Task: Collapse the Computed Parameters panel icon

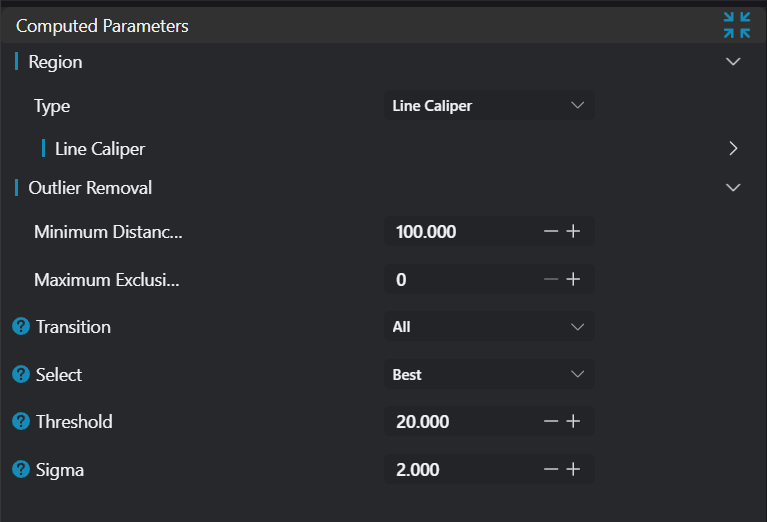Action: pyautogui.click(x=737, y=25)
